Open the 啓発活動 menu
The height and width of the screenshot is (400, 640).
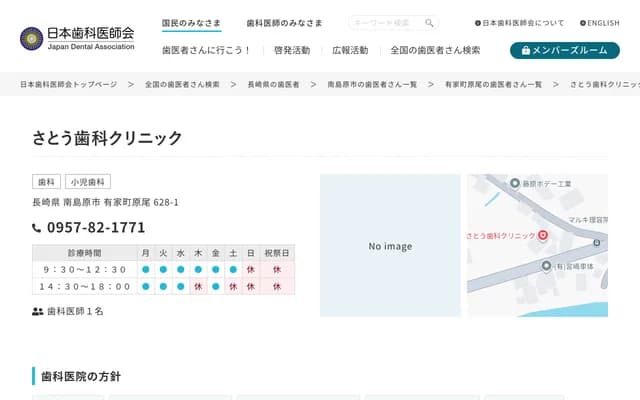tap(291, 50)
